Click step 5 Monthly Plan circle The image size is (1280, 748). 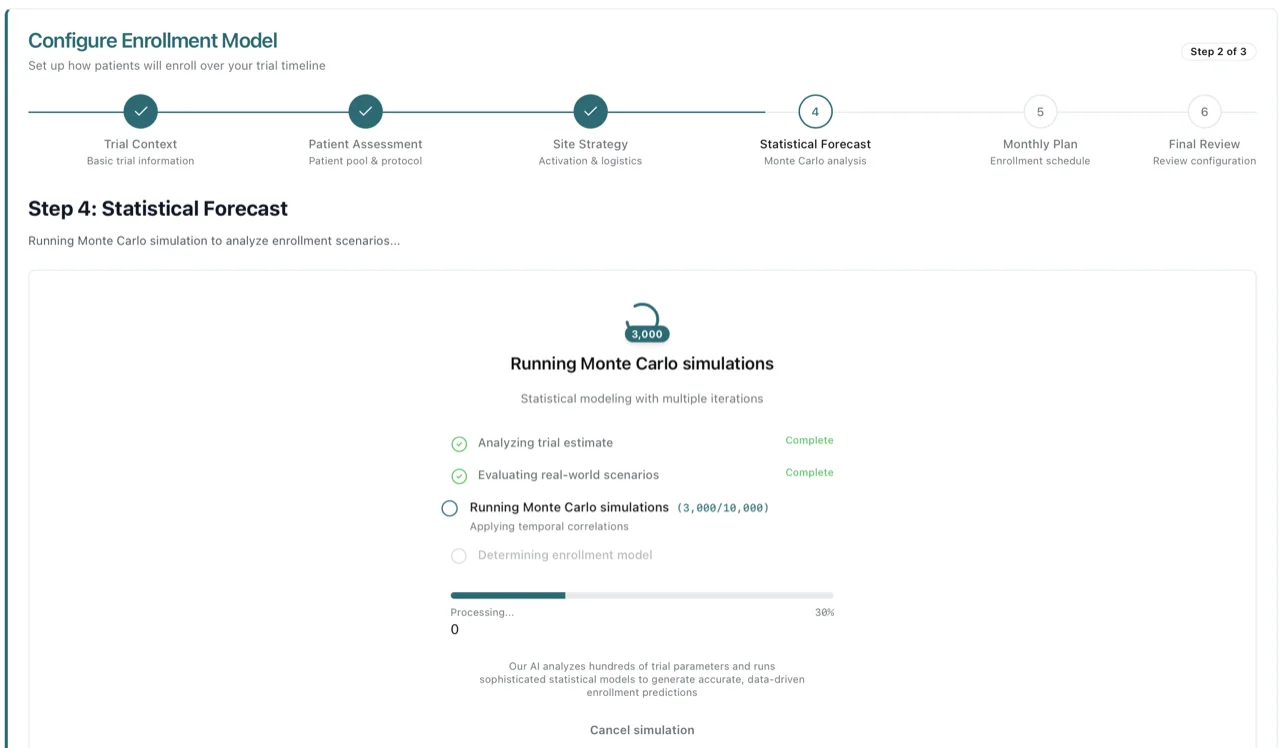[1040, 111]
